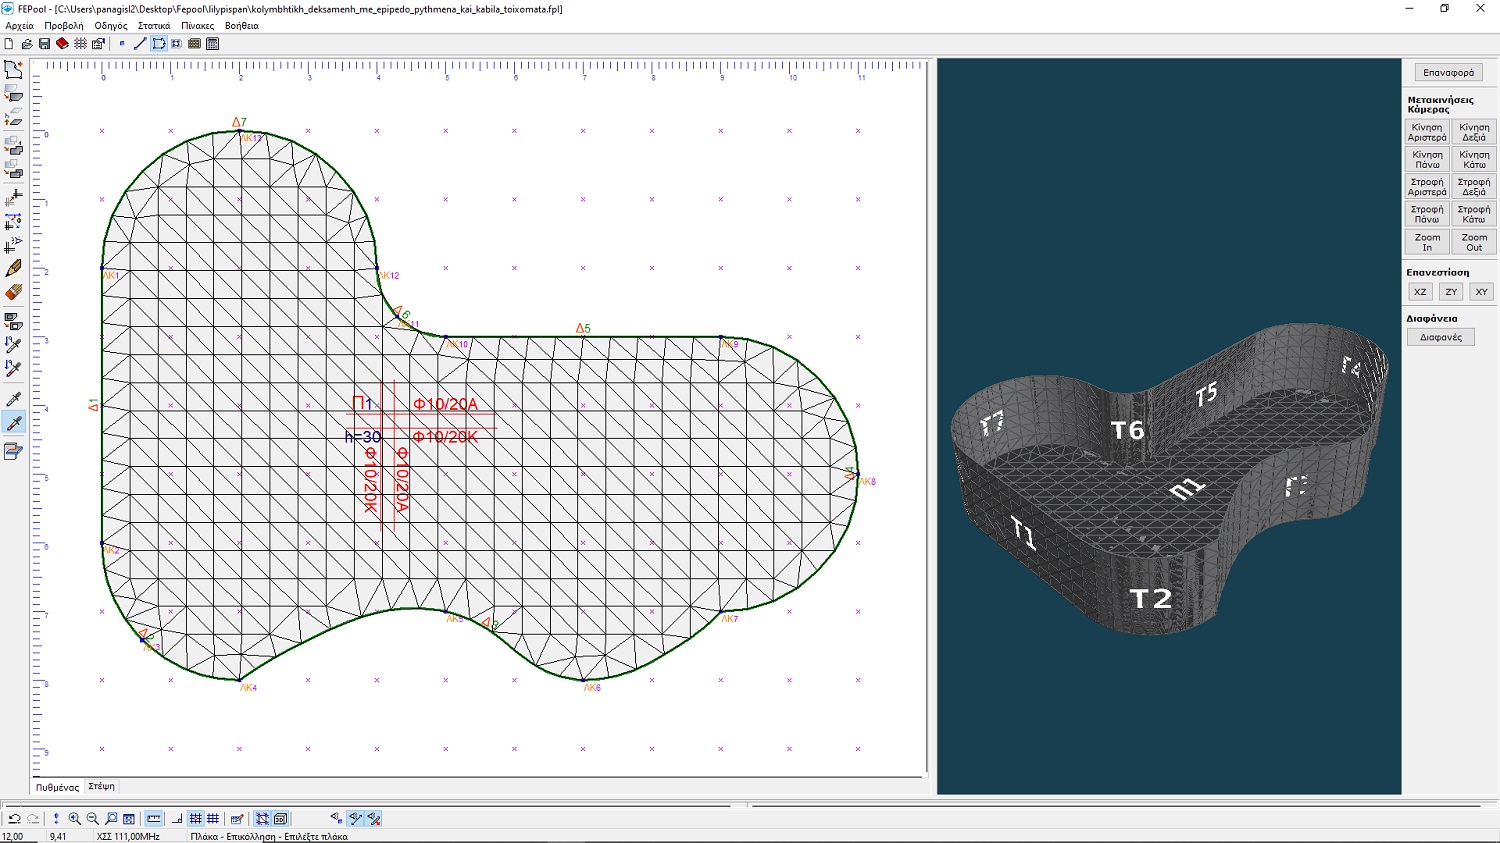Switch to the Πυθμένας tab

(57, 787)
